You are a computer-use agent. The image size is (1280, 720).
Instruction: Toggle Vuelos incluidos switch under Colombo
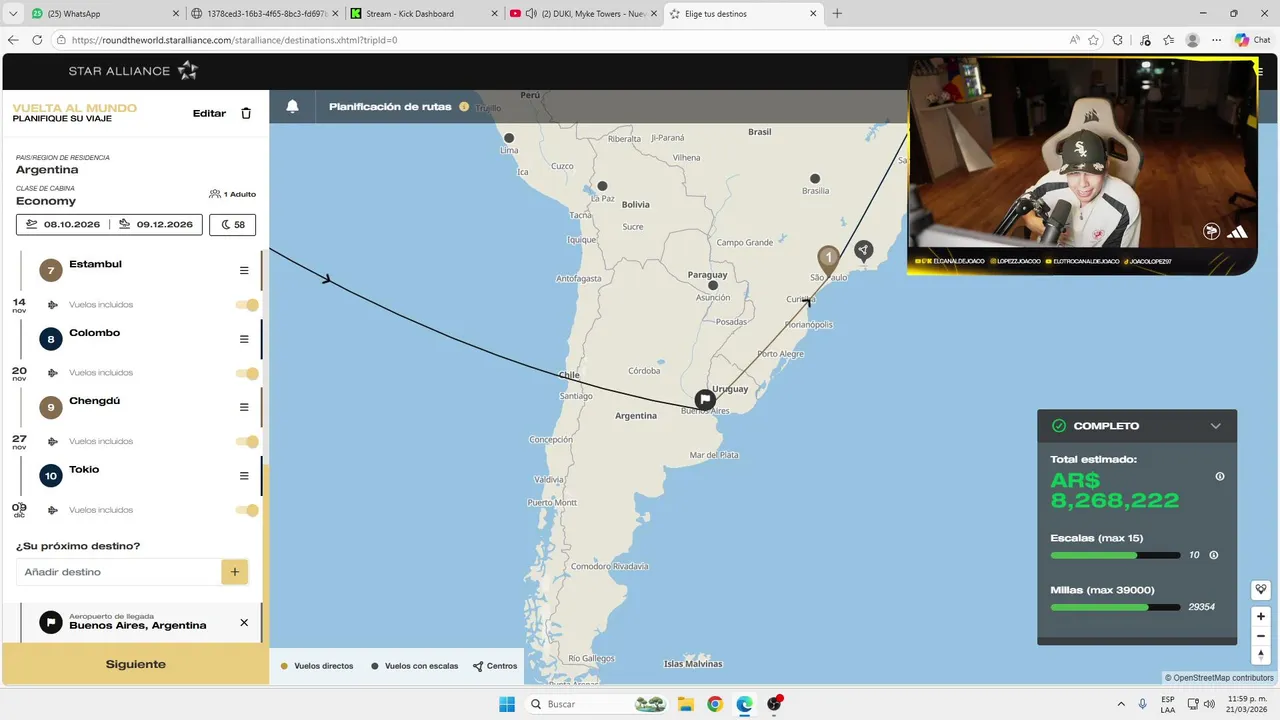pyautogui.click(x=247, y=373)
